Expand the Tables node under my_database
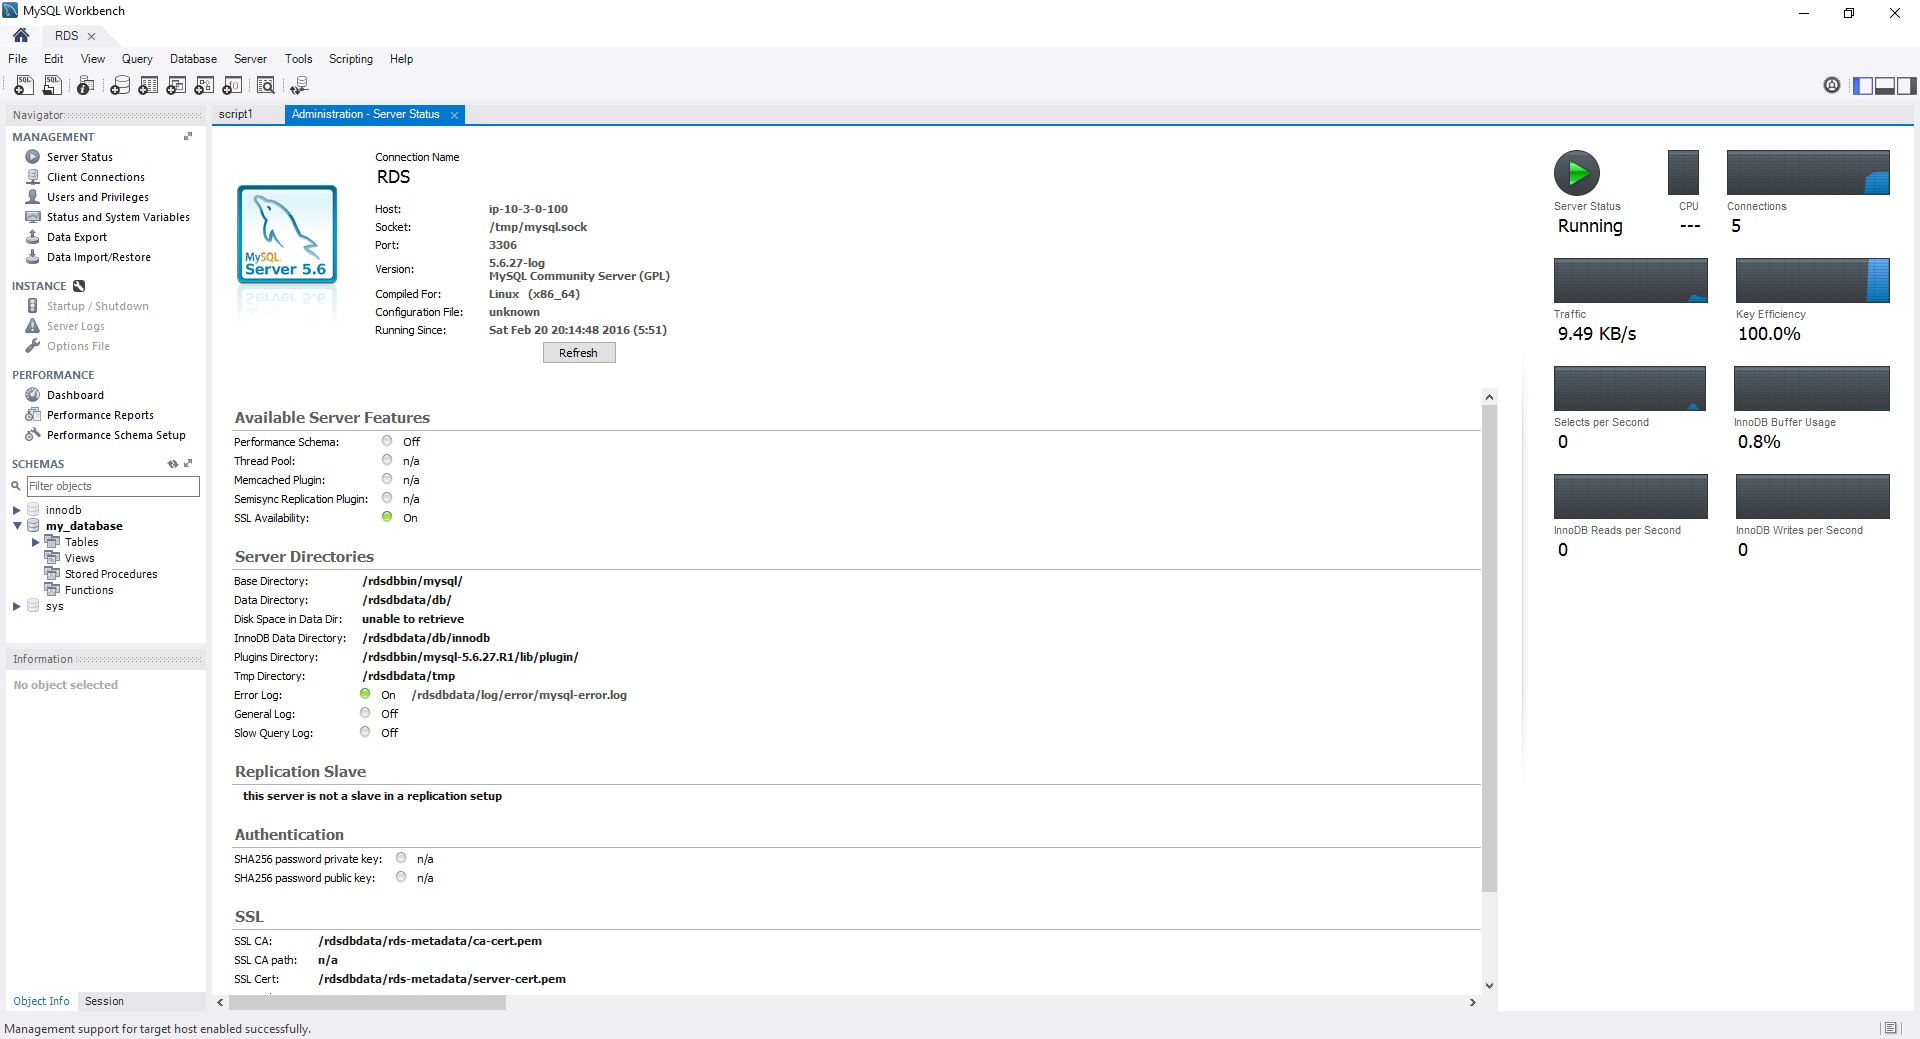Viewport: 1920px width, 1039px height. tap(36, 542)
